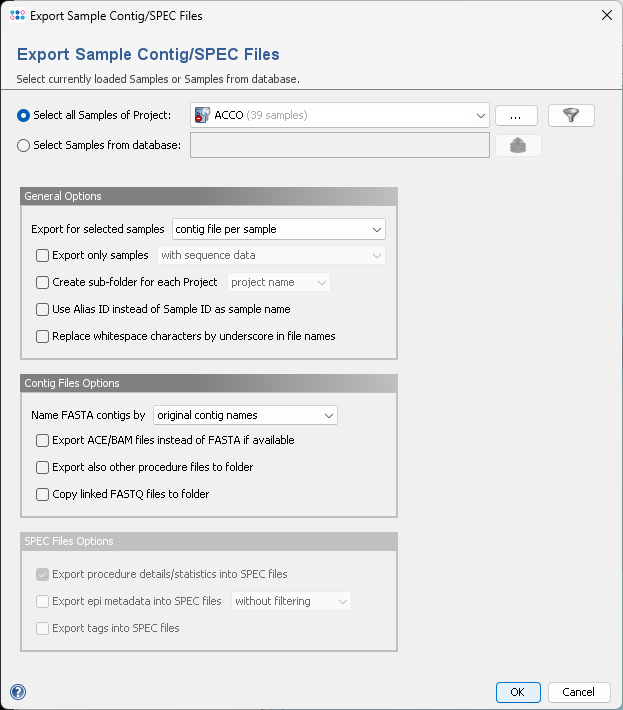Enable 'Replace whitespace characters by underscore'

[x=42, y=336]
